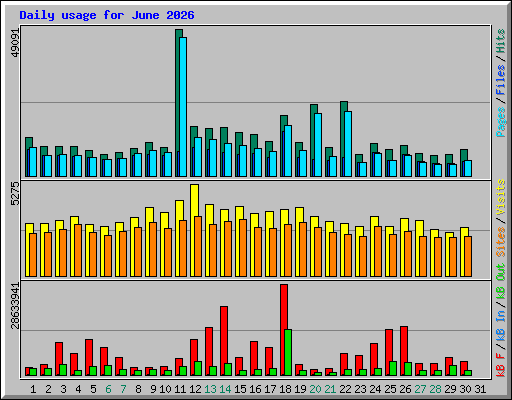Click day label 15 on the axis

[x=240, y=389]
